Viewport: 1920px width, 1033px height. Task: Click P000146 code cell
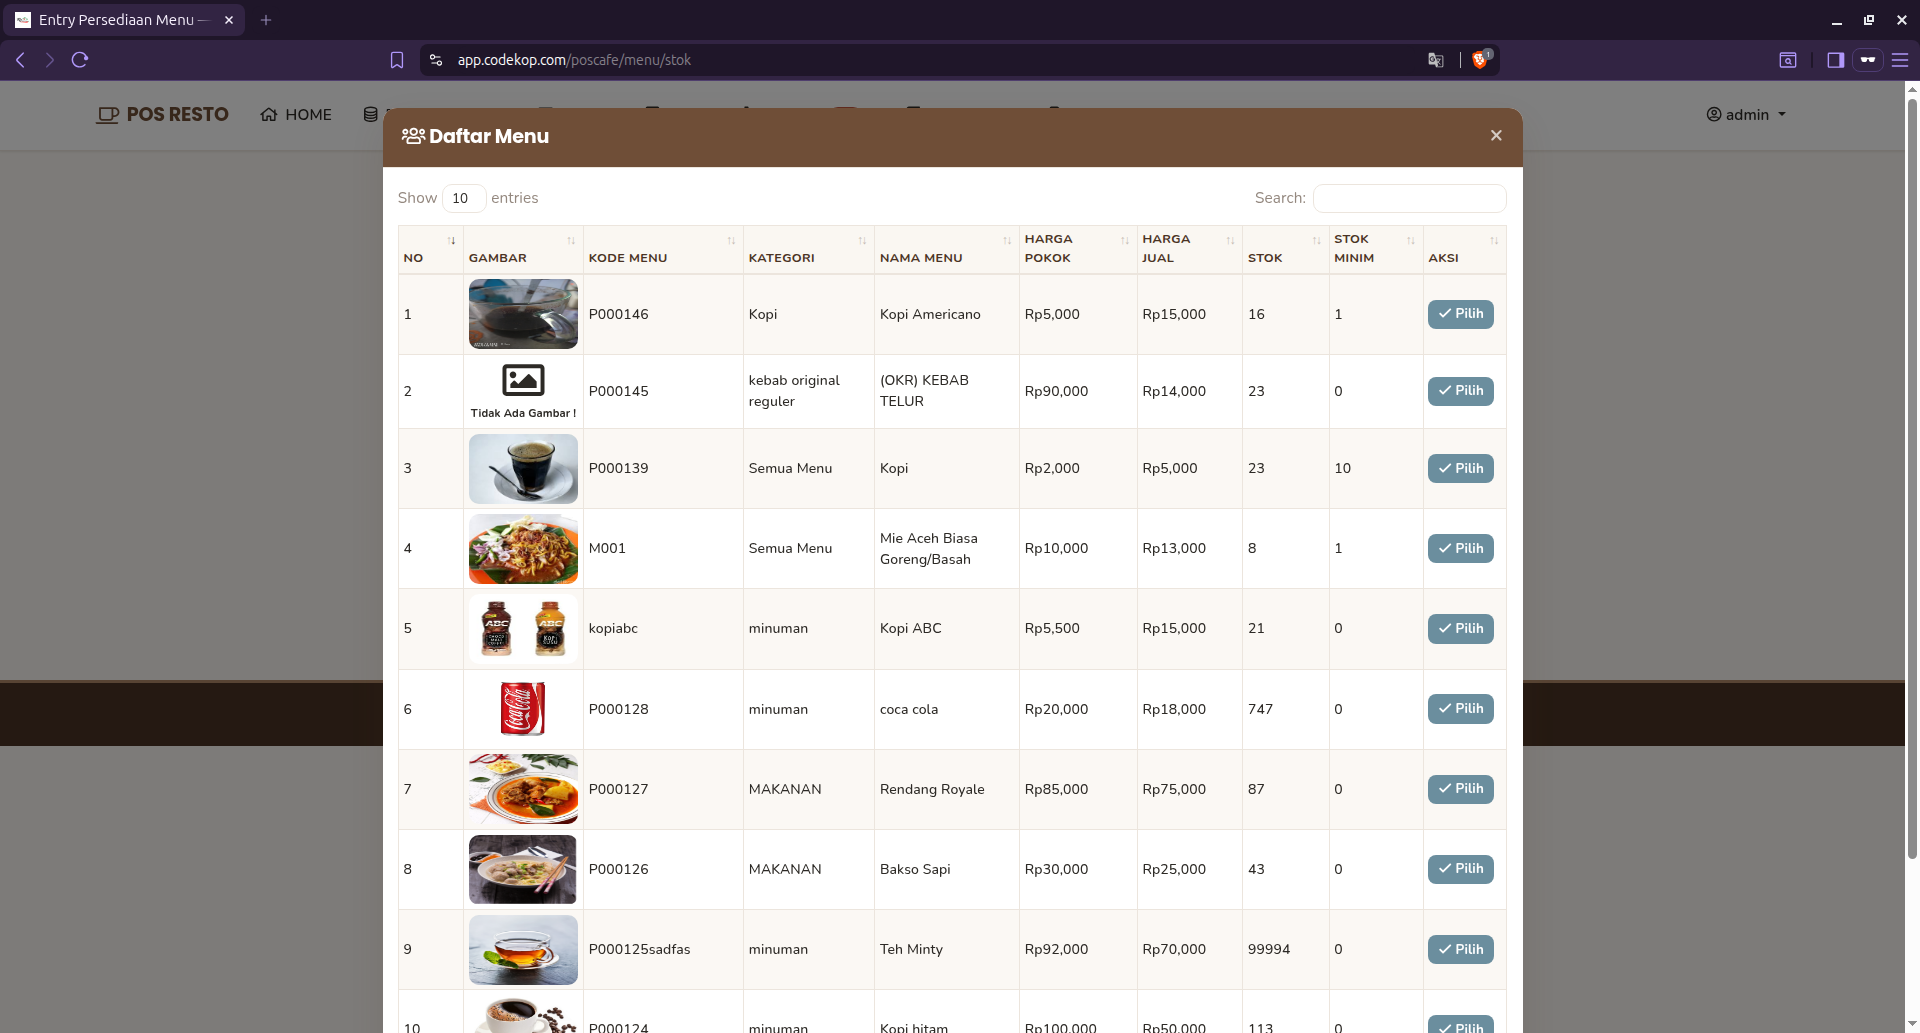(663, 314)
